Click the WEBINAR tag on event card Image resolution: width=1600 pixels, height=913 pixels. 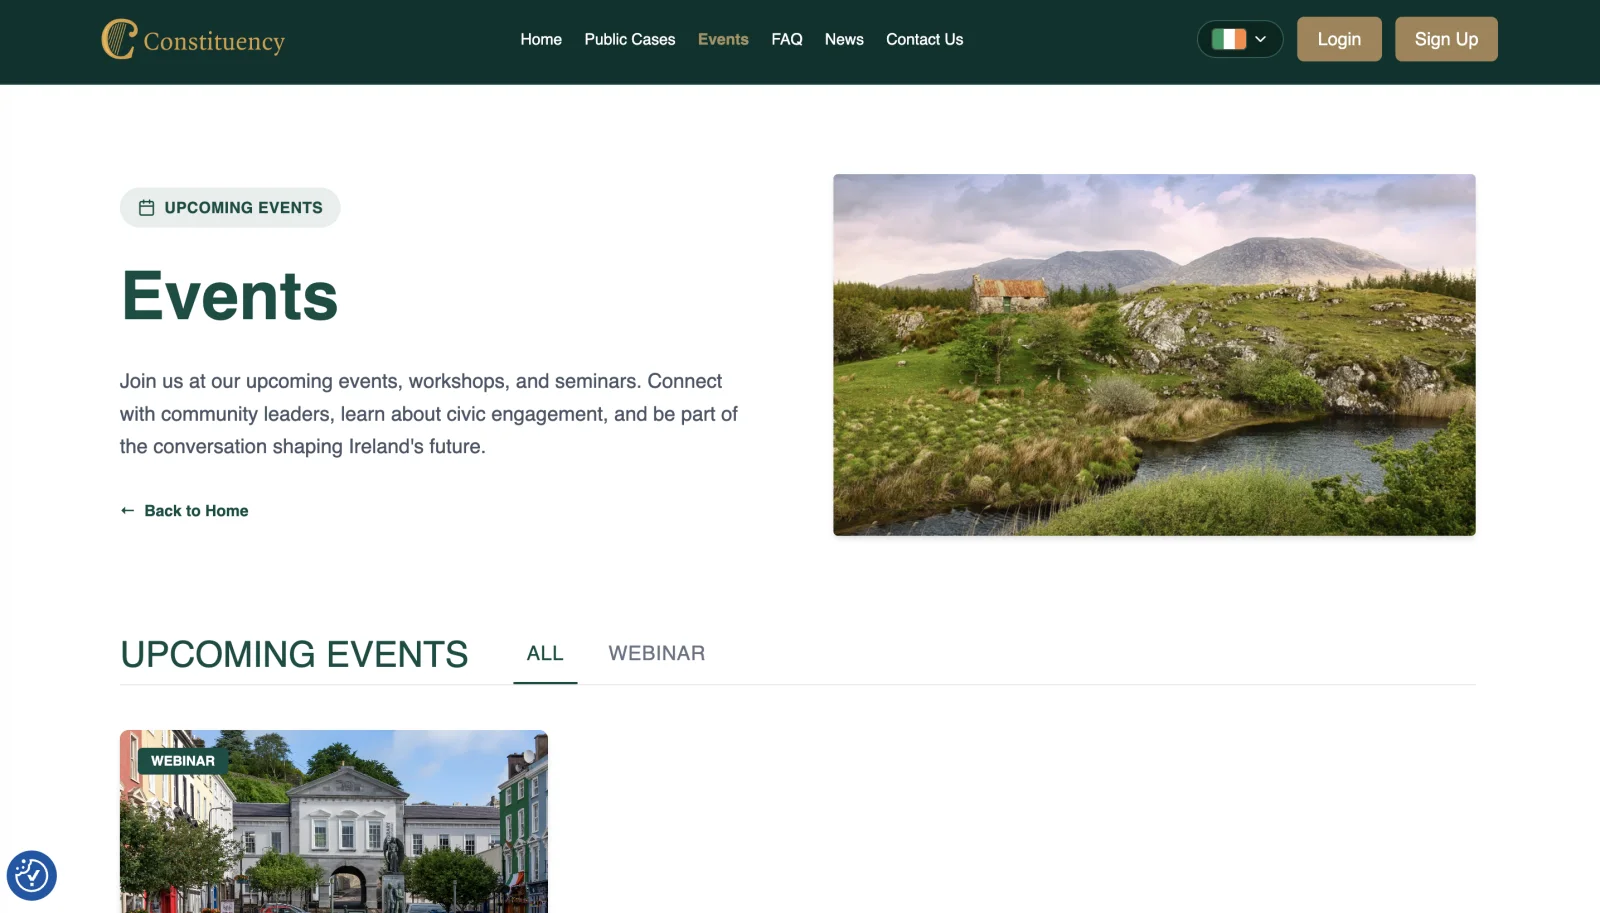(x=183, y=761)
